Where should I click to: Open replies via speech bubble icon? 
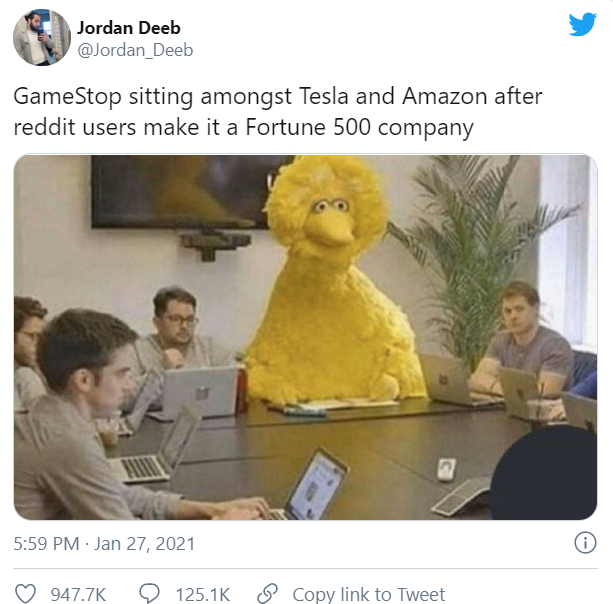149,593
